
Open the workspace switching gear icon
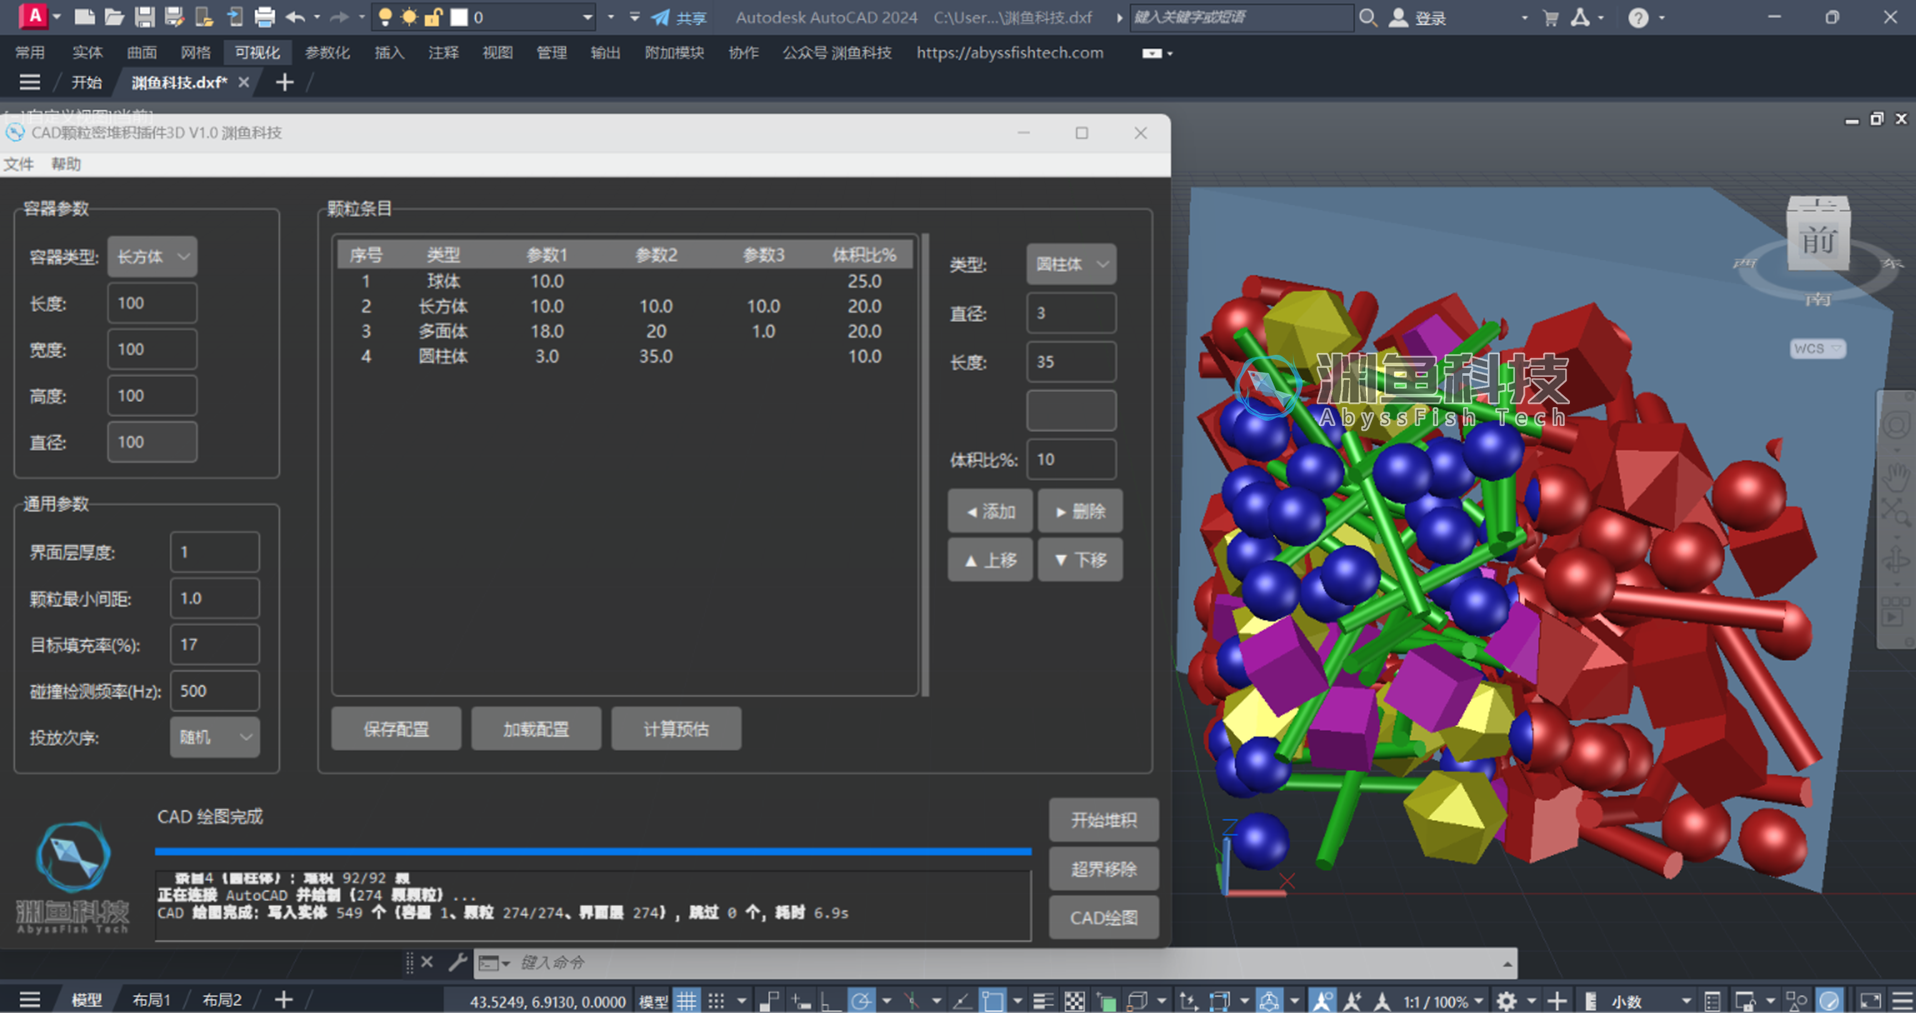pyautogui.click(x=1507, y=1000)
